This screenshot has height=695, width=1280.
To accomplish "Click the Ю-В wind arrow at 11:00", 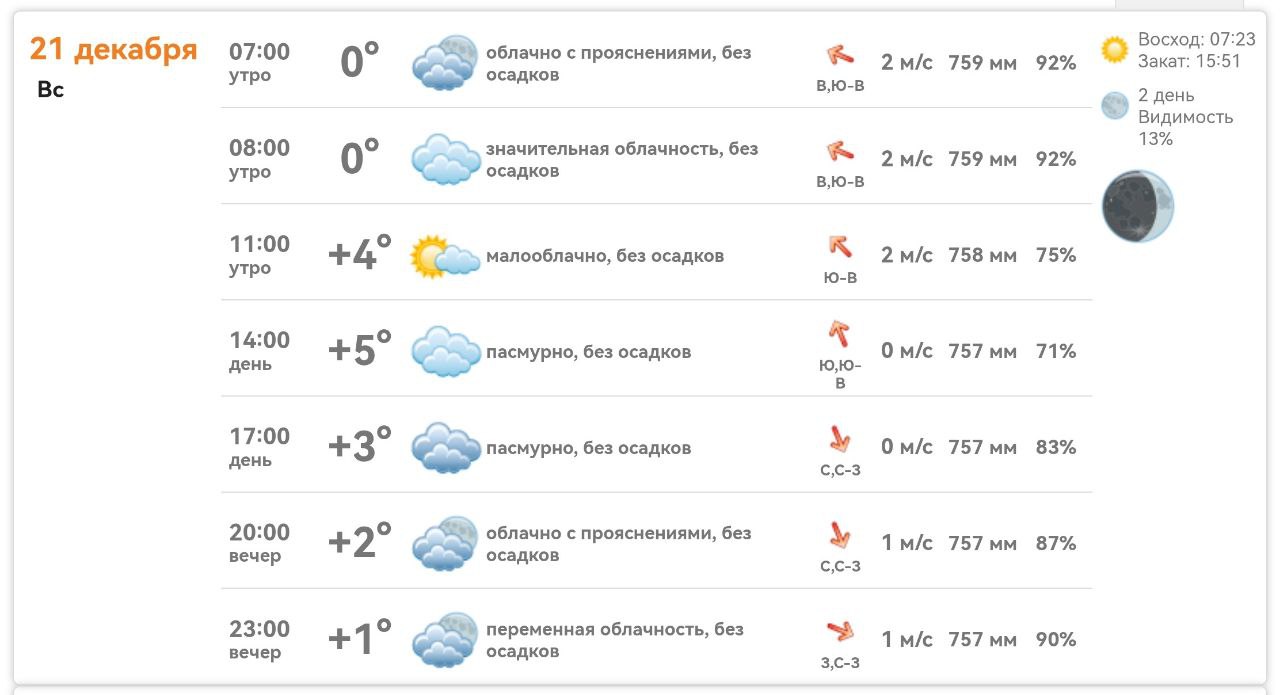I will tap(840, 246).
